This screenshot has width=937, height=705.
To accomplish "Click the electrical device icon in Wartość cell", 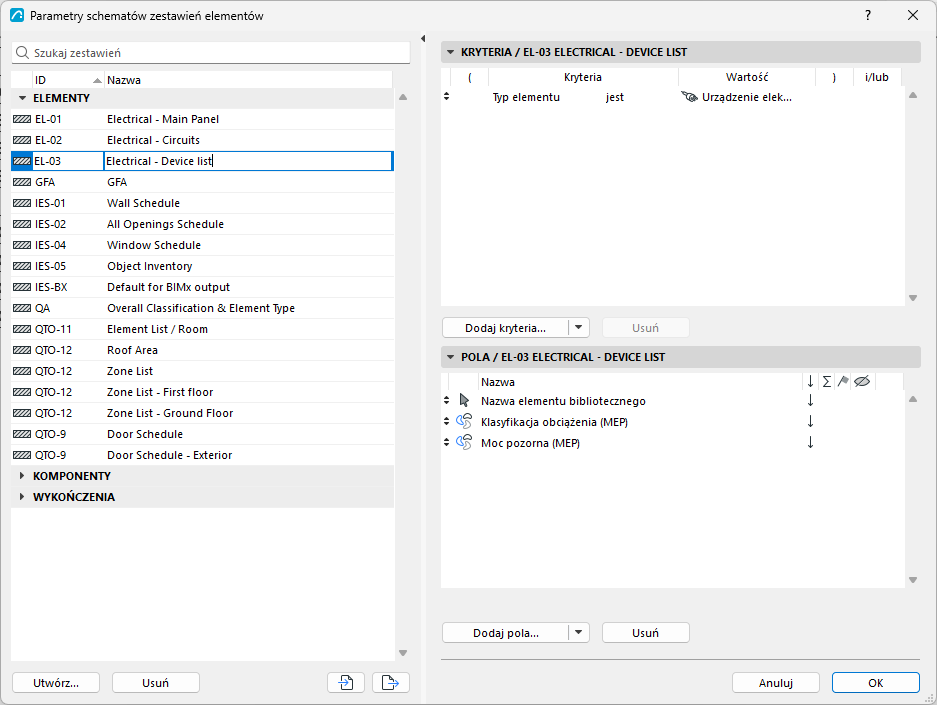I will point(689,97).
